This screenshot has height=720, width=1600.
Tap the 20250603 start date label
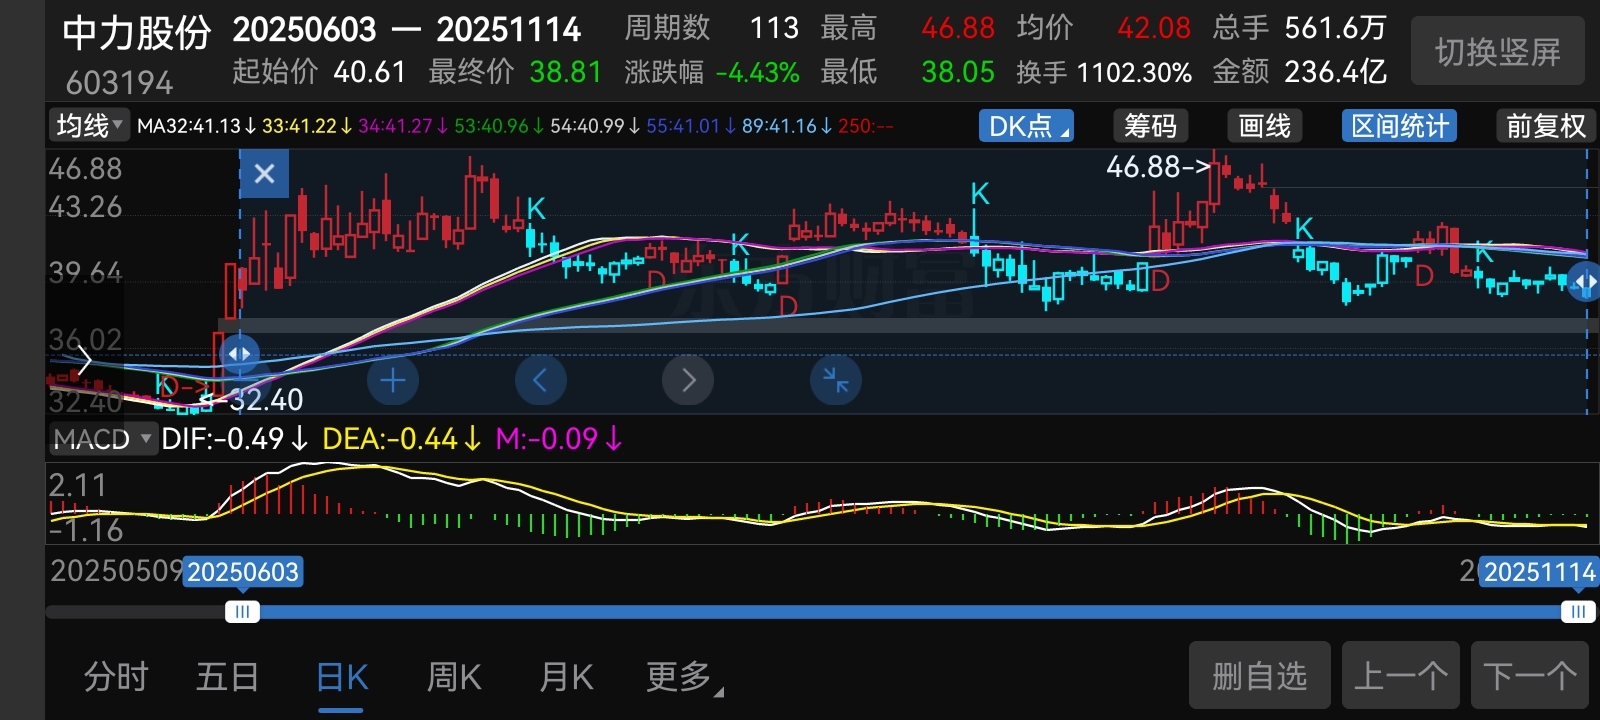[x=243, y=572]
